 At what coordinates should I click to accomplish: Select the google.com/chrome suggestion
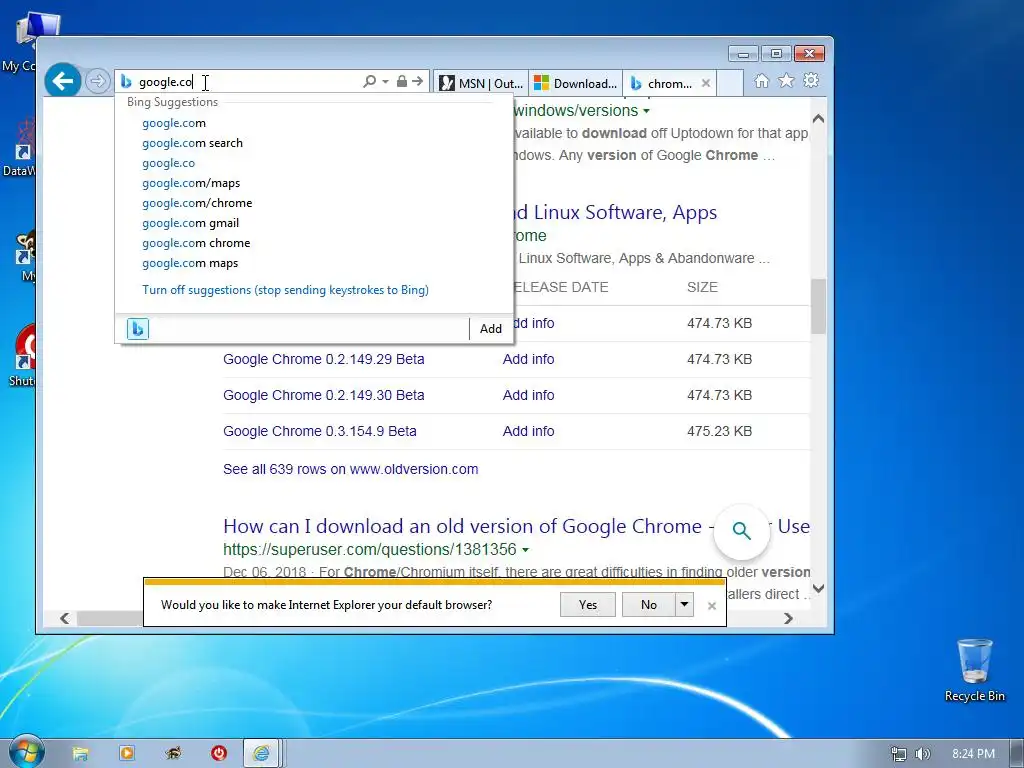tap(197, 203)
